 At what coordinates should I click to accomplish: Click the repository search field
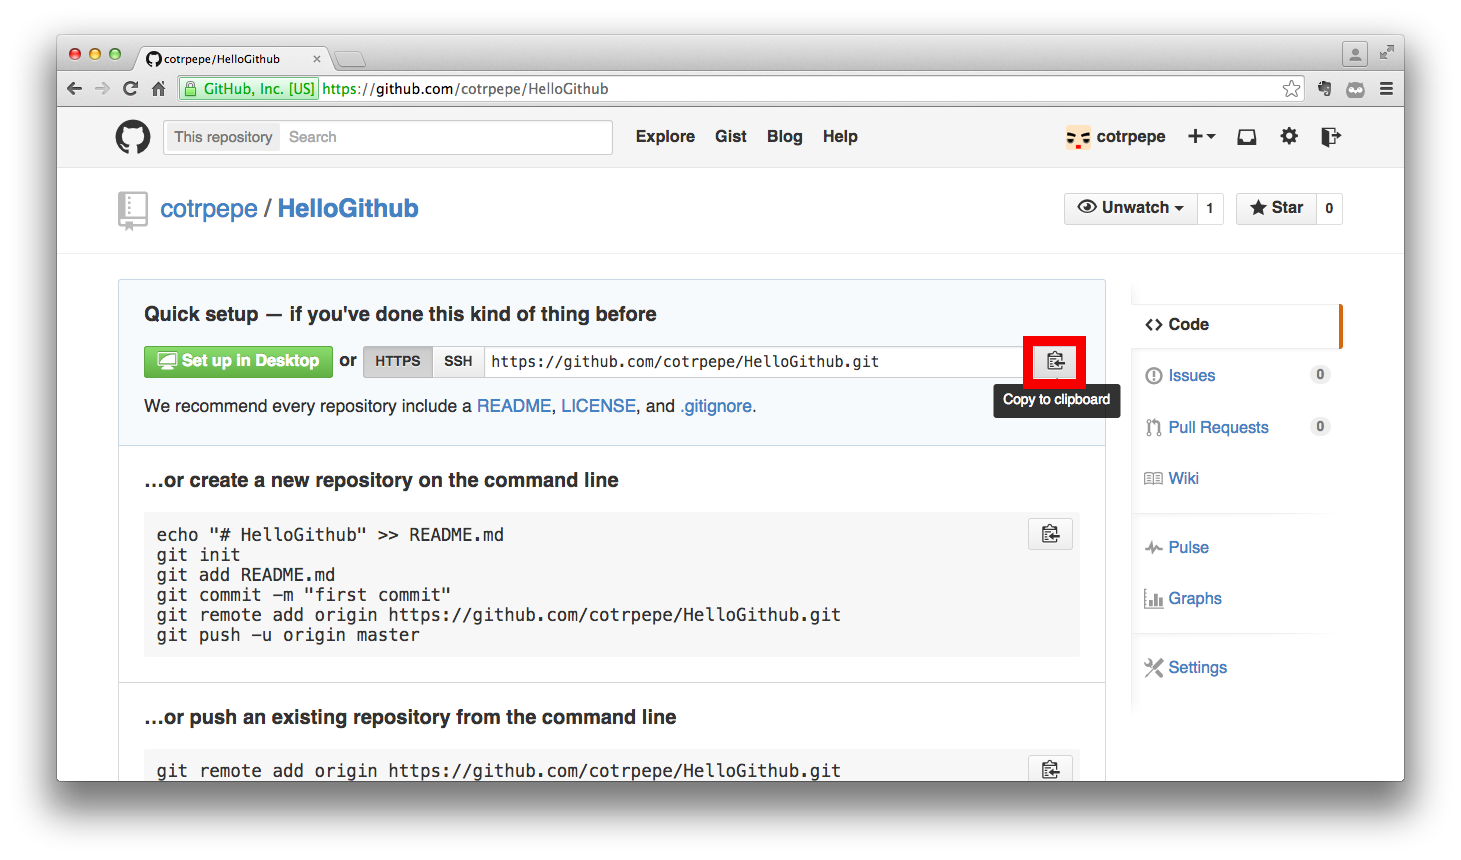[x=445, y=137]
